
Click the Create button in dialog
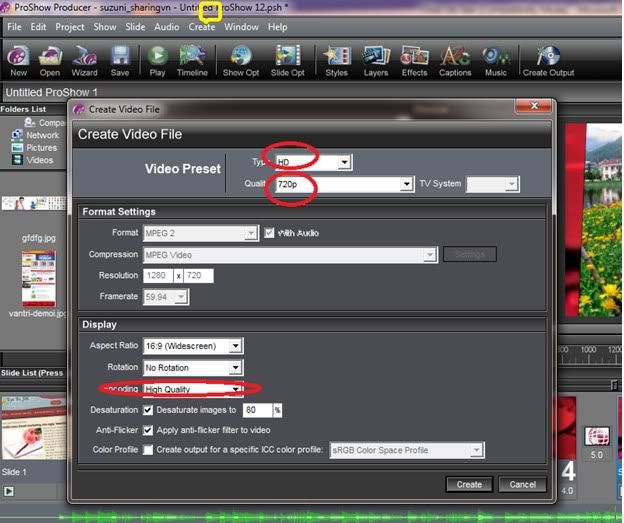tap(469, 484)
